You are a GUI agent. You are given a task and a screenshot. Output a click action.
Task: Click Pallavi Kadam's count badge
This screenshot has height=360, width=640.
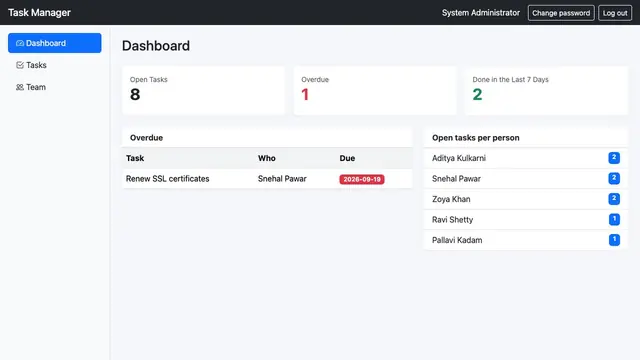point(614,240)
